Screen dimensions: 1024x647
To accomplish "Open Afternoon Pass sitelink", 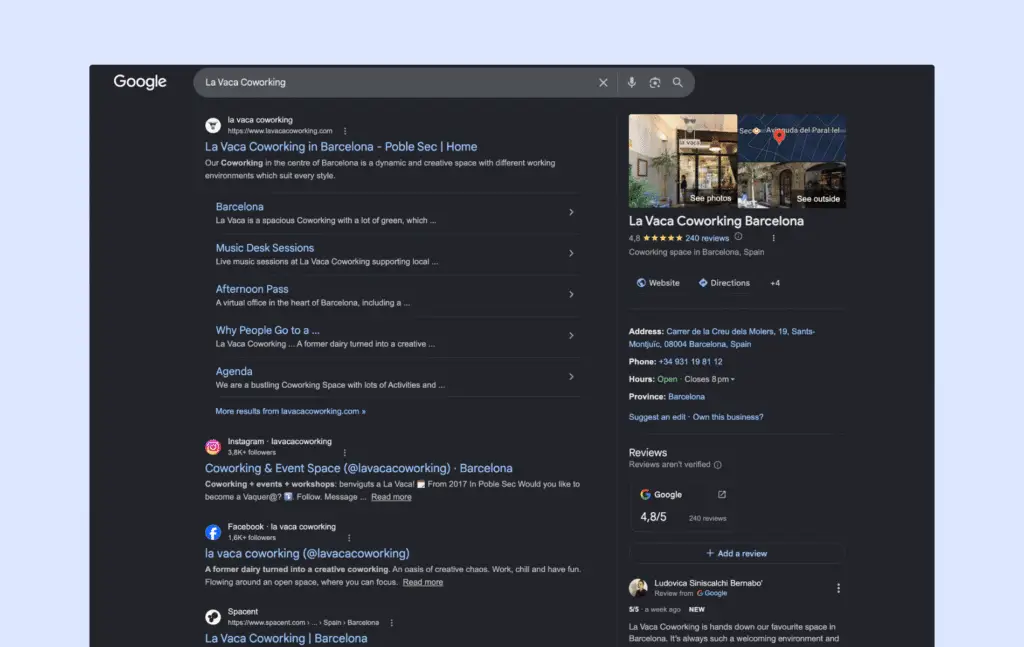I will [x=252, y=289].
